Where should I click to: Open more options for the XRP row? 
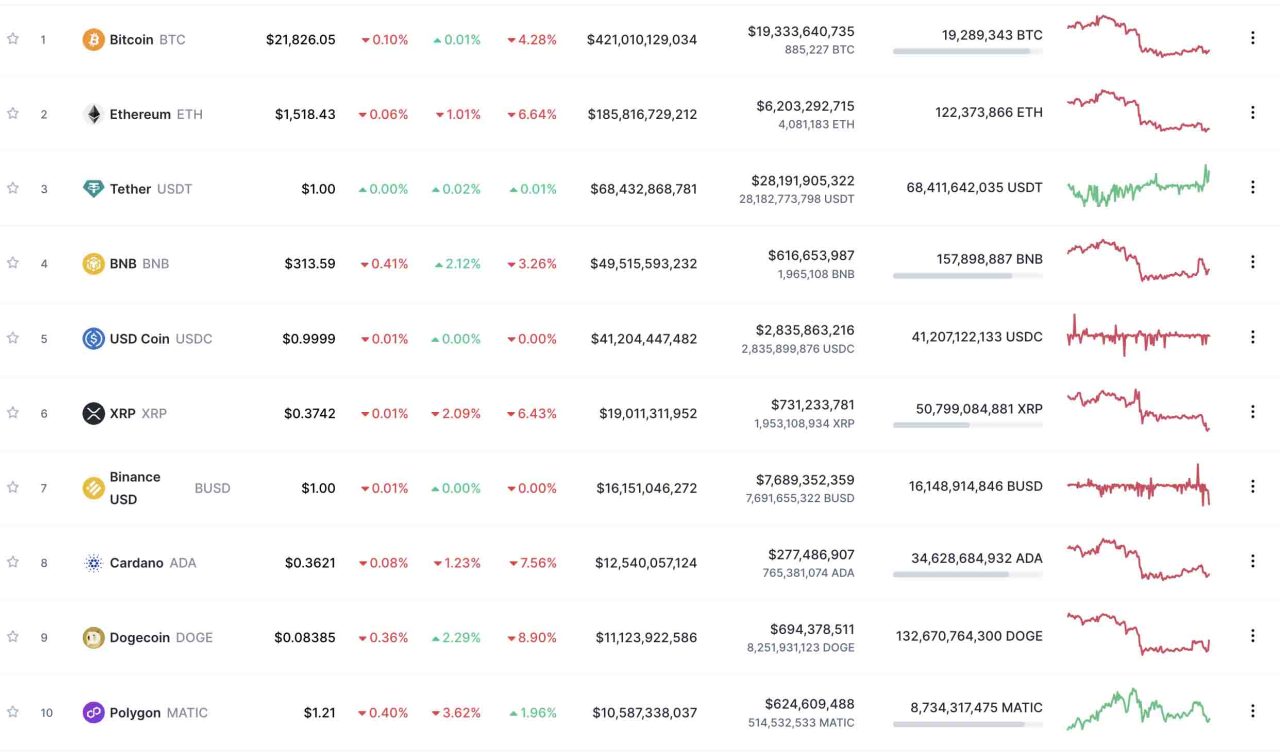click(x=1252, y=412)
